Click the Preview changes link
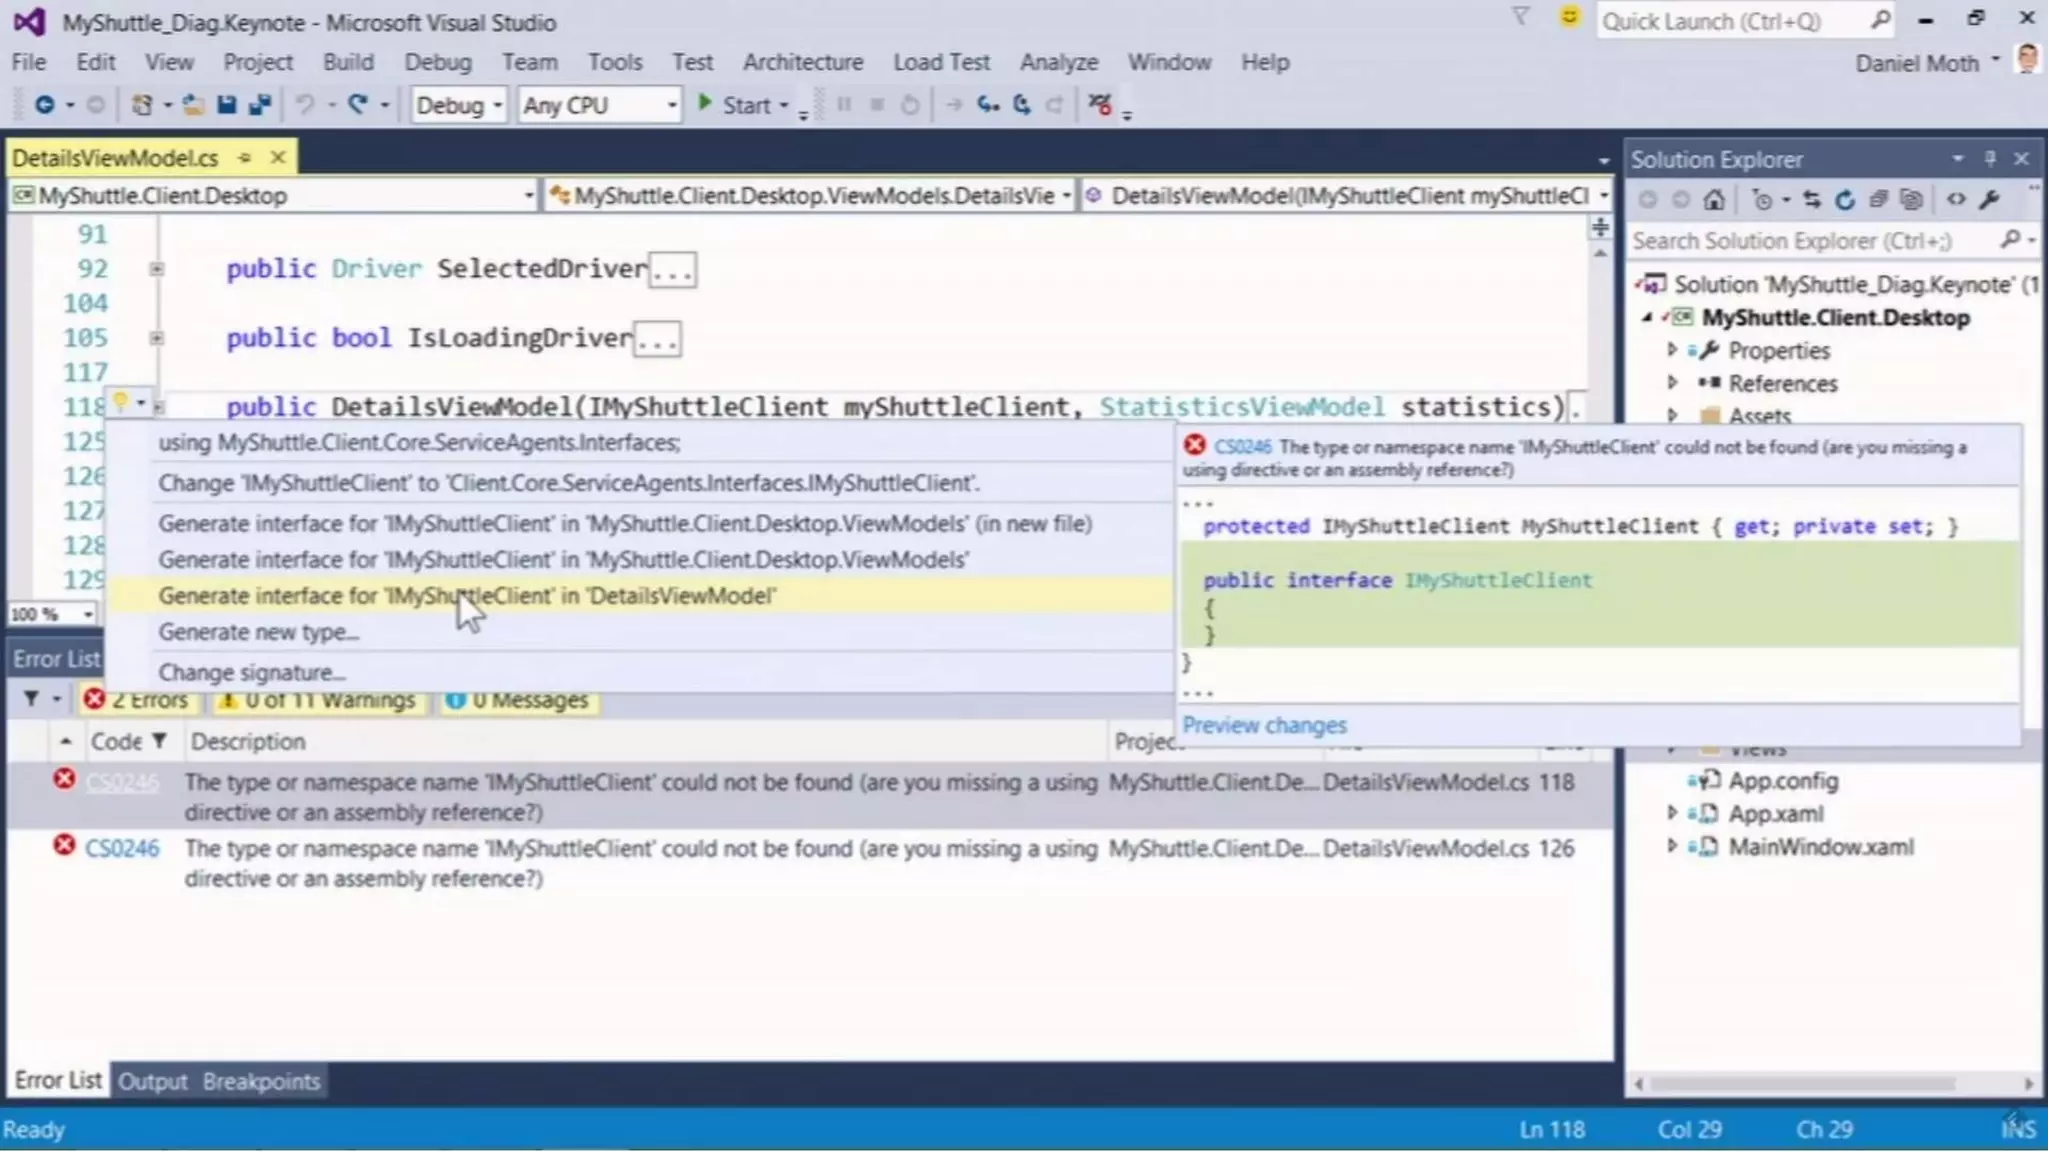2048x1152 pixels. tap(1264, 725)
